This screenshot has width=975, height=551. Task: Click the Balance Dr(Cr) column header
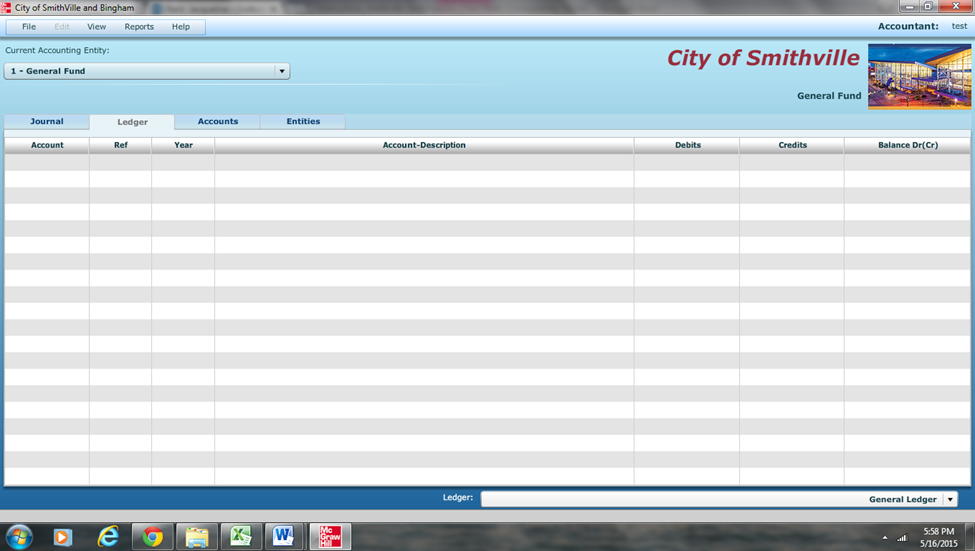(908, 145)
